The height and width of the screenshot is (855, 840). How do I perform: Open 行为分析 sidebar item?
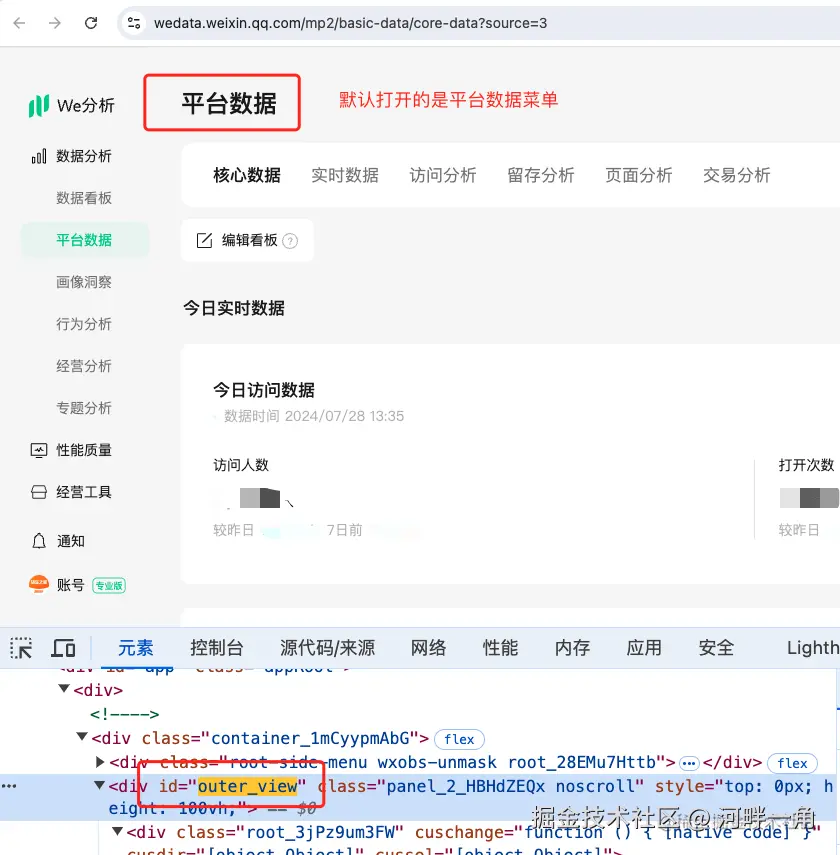pos(83,324)
